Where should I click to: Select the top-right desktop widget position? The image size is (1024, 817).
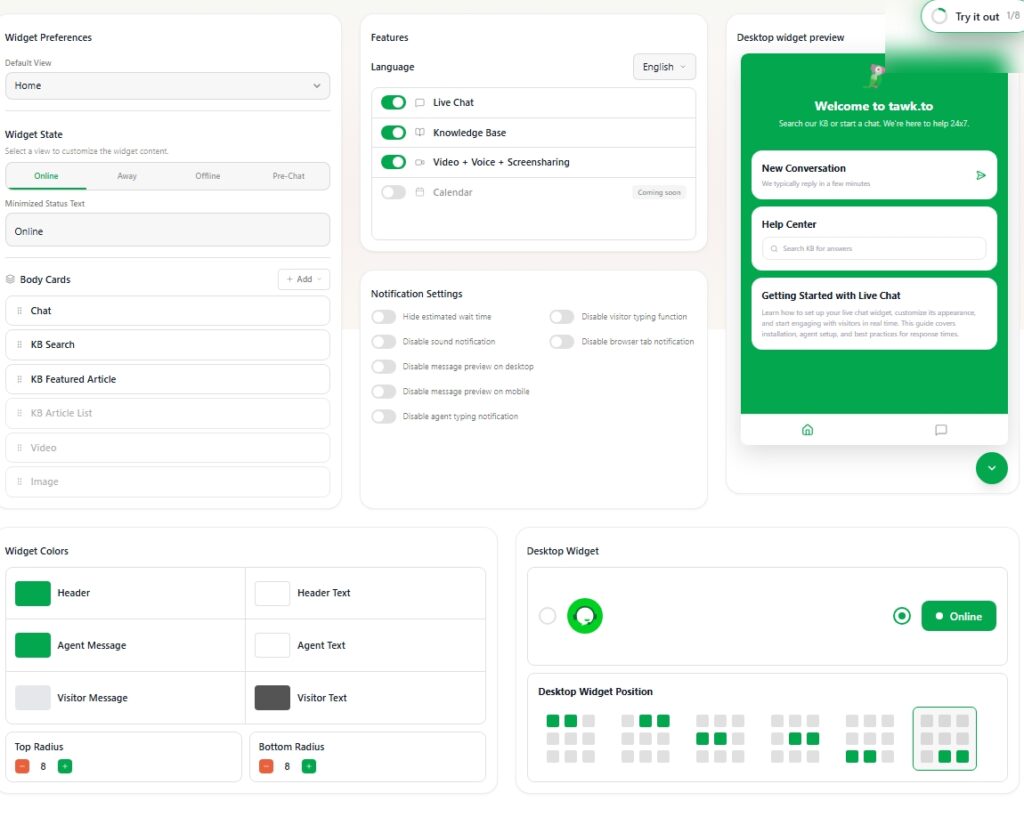pyautogui.click(x=645, y=739)
